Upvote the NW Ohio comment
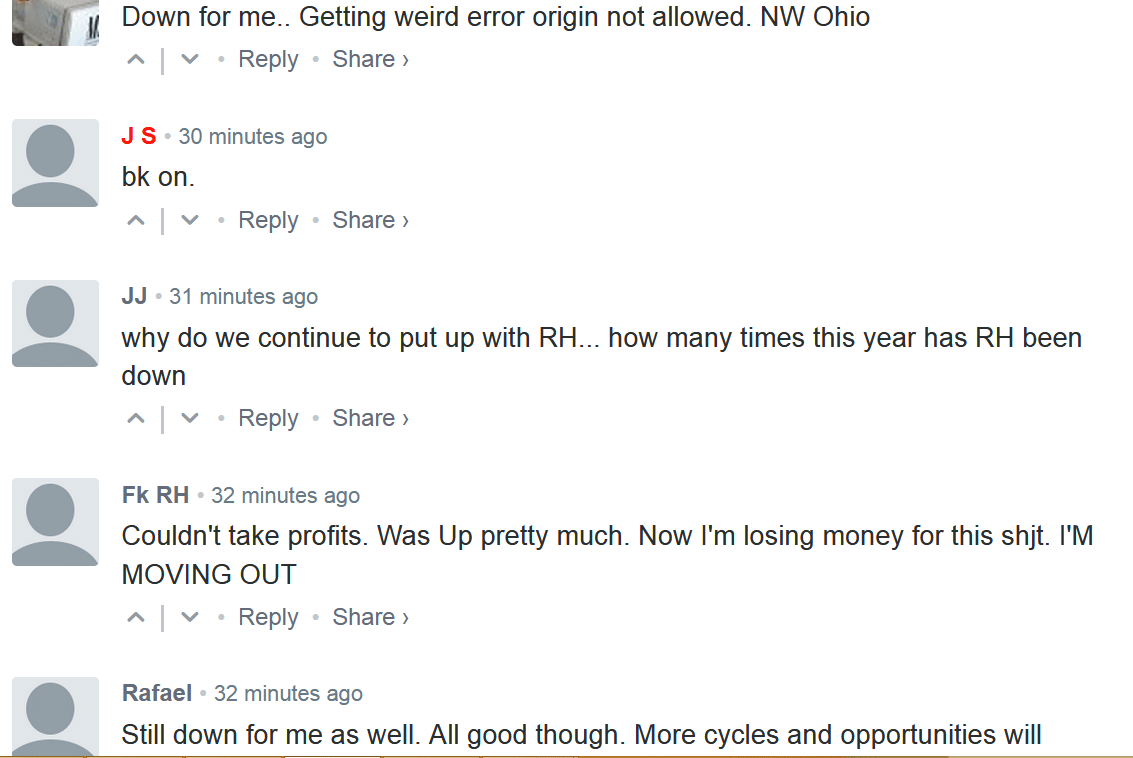Viewport: 1133px width, 758px height. tap(136, 60)
